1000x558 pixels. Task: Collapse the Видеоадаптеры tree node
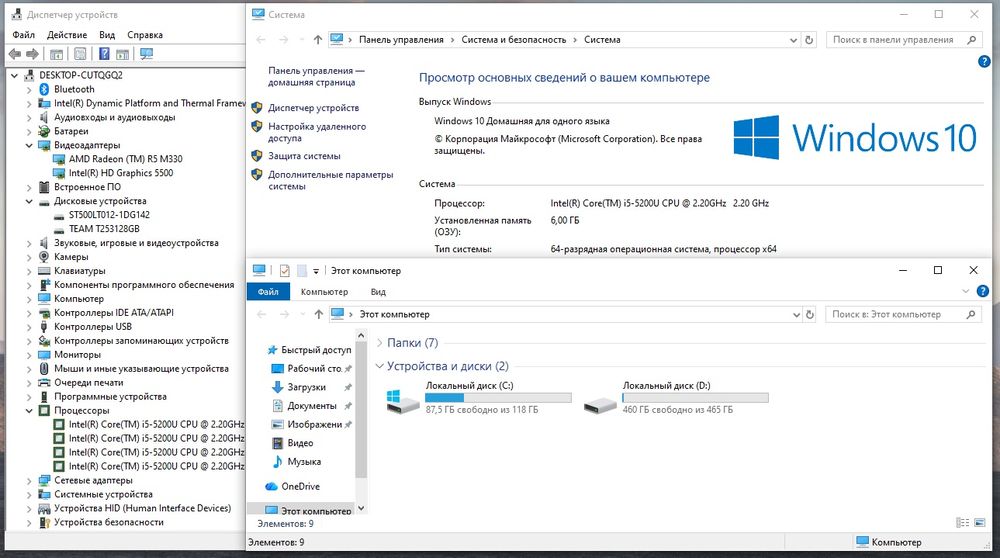29,145
